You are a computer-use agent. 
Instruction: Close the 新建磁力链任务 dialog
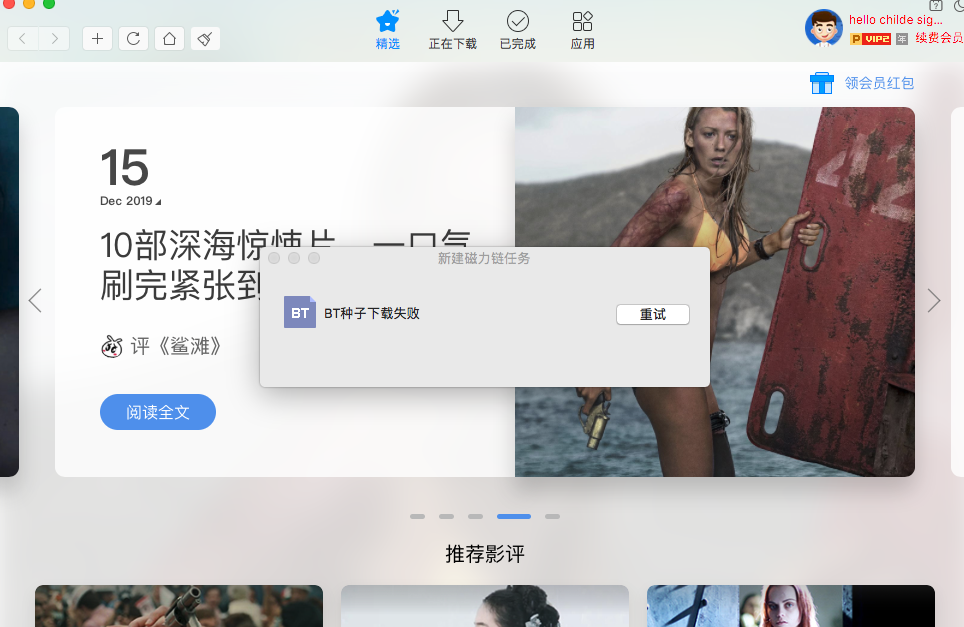click(274, 259)
